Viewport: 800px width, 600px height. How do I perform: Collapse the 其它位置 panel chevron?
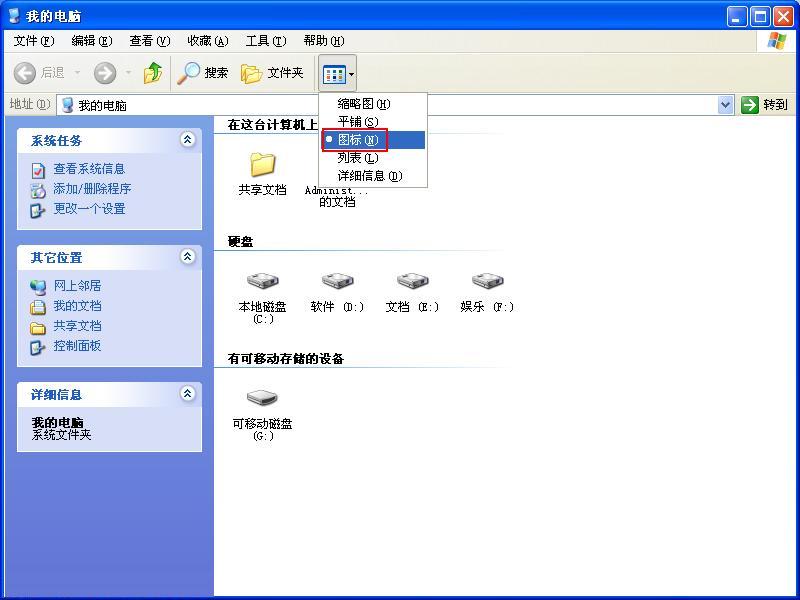[x=188, y=256]
